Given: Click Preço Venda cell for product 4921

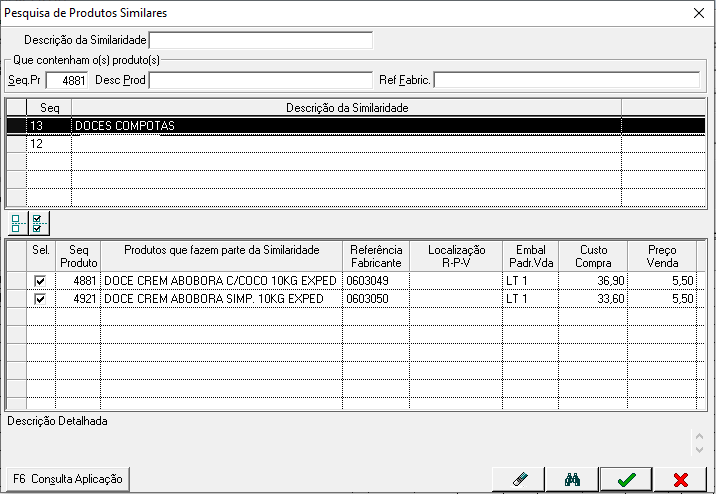Looking at the screenshot, I should [662, 299].
